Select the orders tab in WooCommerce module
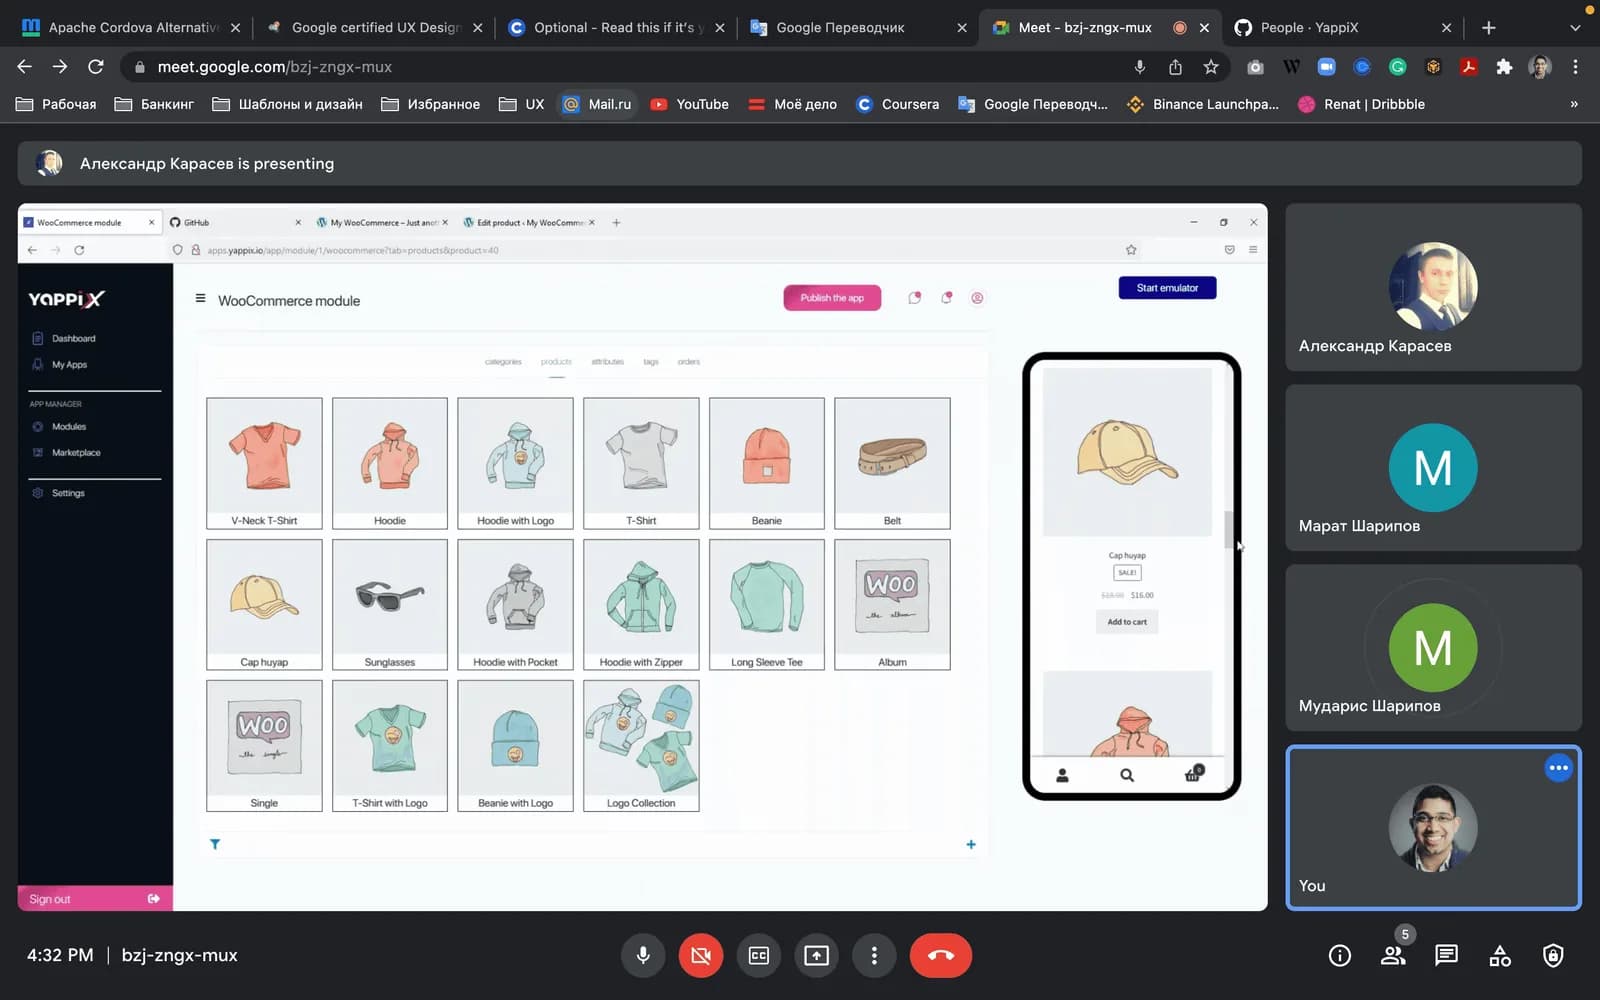The image size is (1600, 1000). tap(689, 362)
